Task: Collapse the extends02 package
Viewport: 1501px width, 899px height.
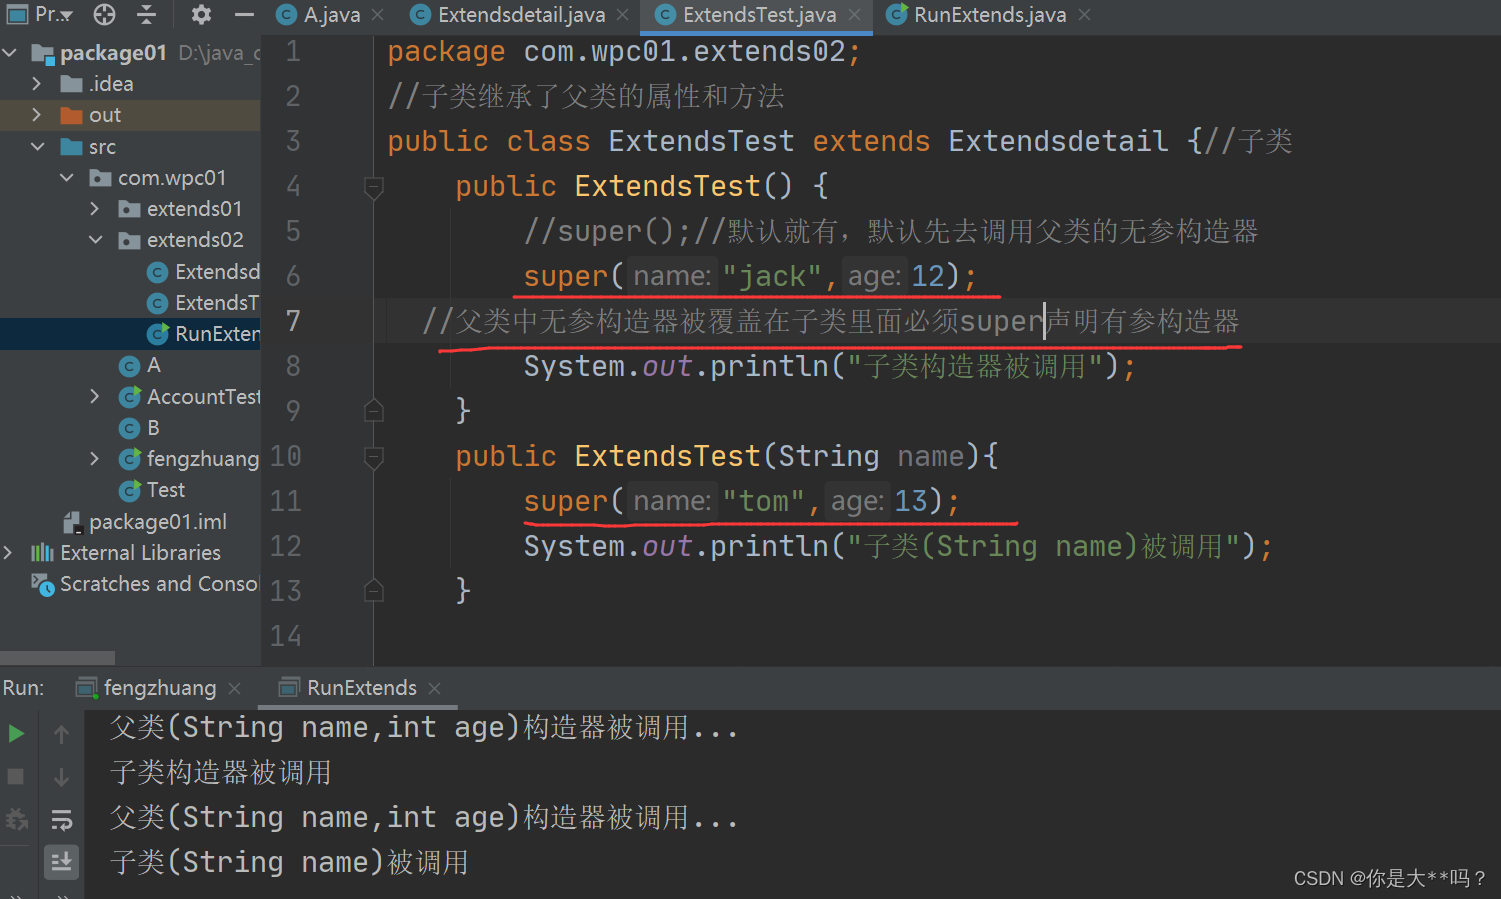Action: tap(95, 240)
